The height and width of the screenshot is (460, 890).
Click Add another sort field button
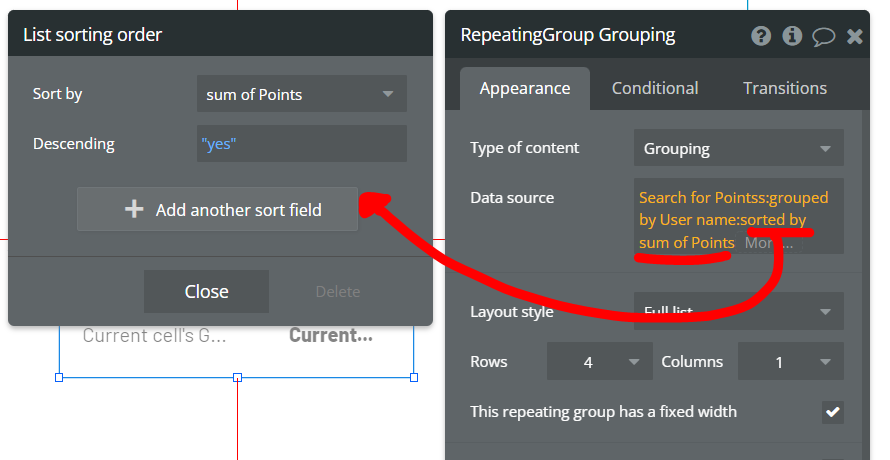coord(217,210)
